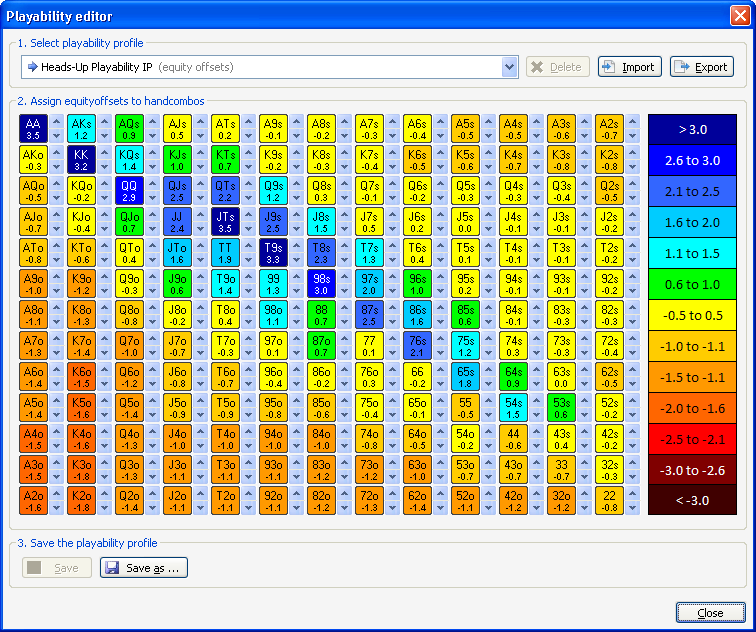Click the Save as … button
The width and height of the screenshot is (756, 632).
tap(144, 568)
